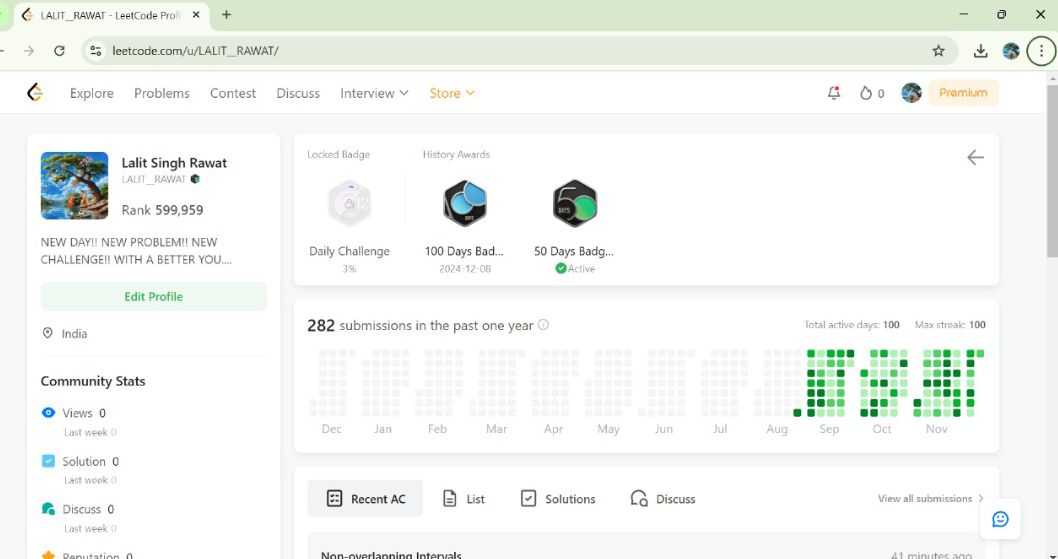
Task: Click the LeetCode logo in the navbar
Action: [35, 92]
